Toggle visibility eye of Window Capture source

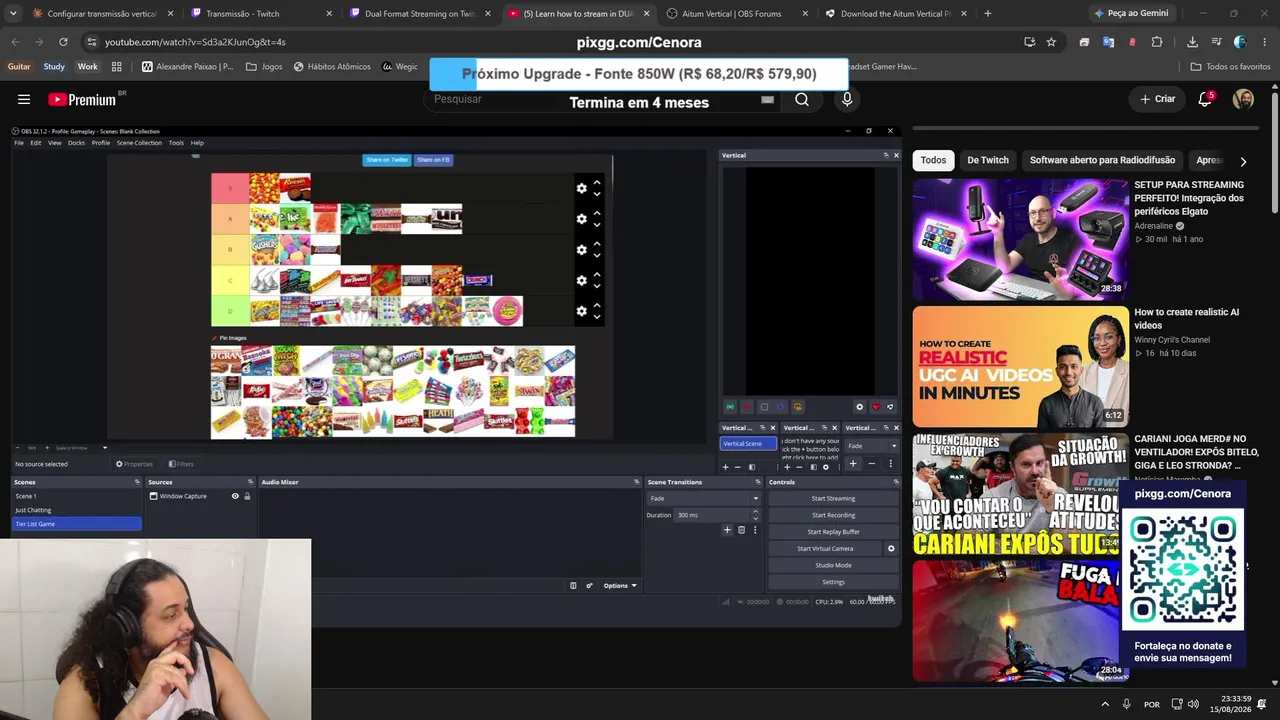[236, 496]
